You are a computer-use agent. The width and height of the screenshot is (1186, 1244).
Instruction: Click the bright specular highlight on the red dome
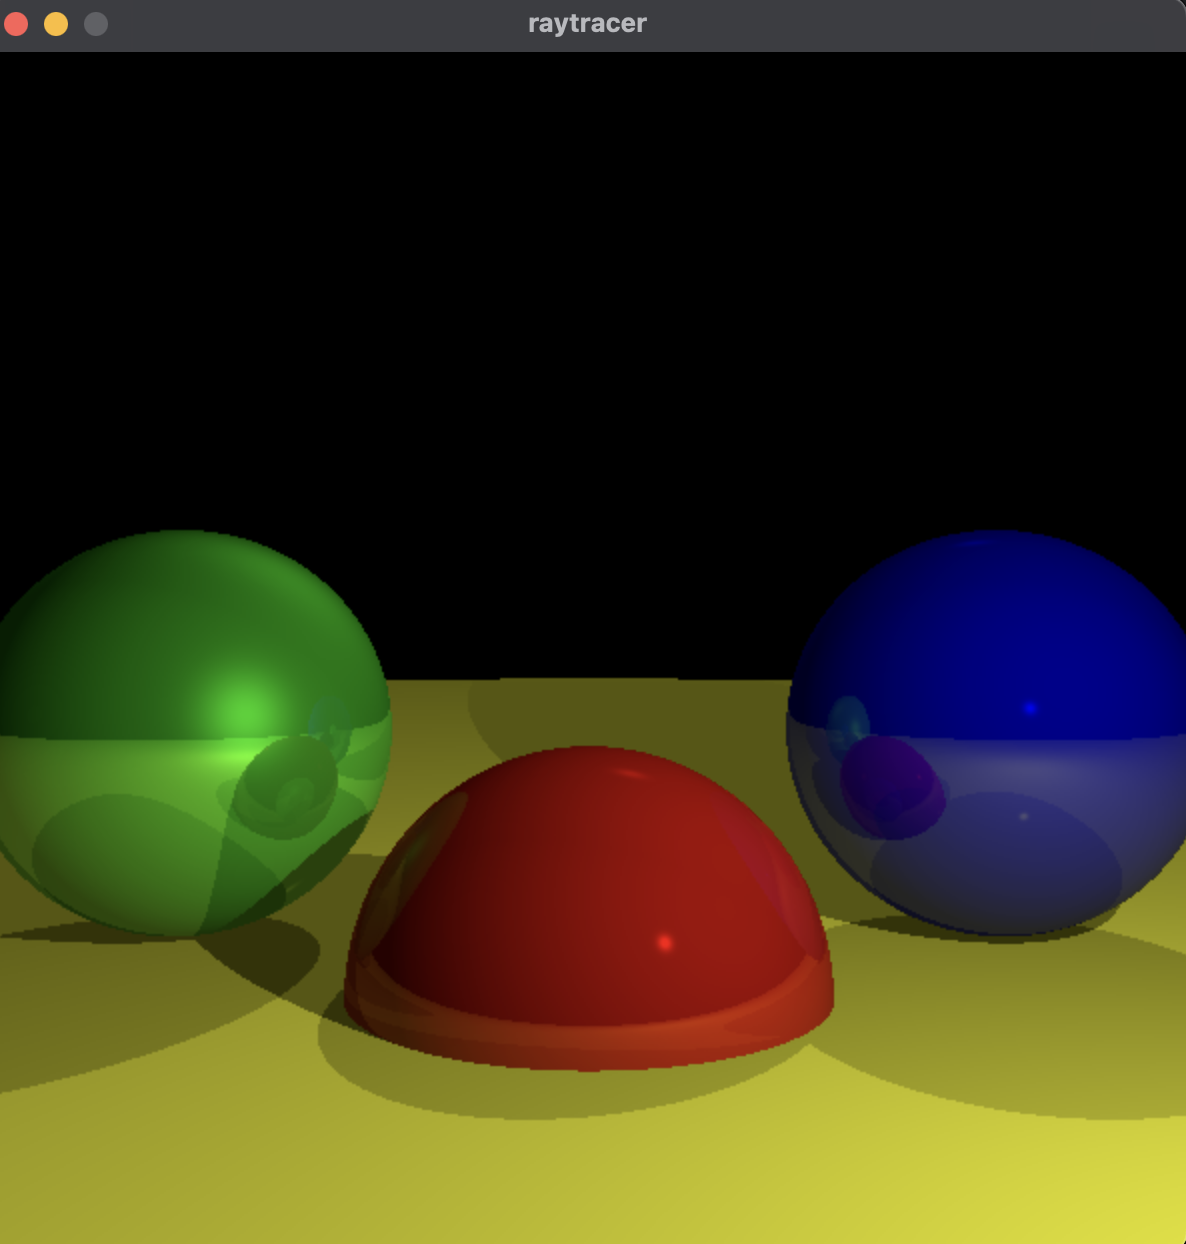[665, 942]
